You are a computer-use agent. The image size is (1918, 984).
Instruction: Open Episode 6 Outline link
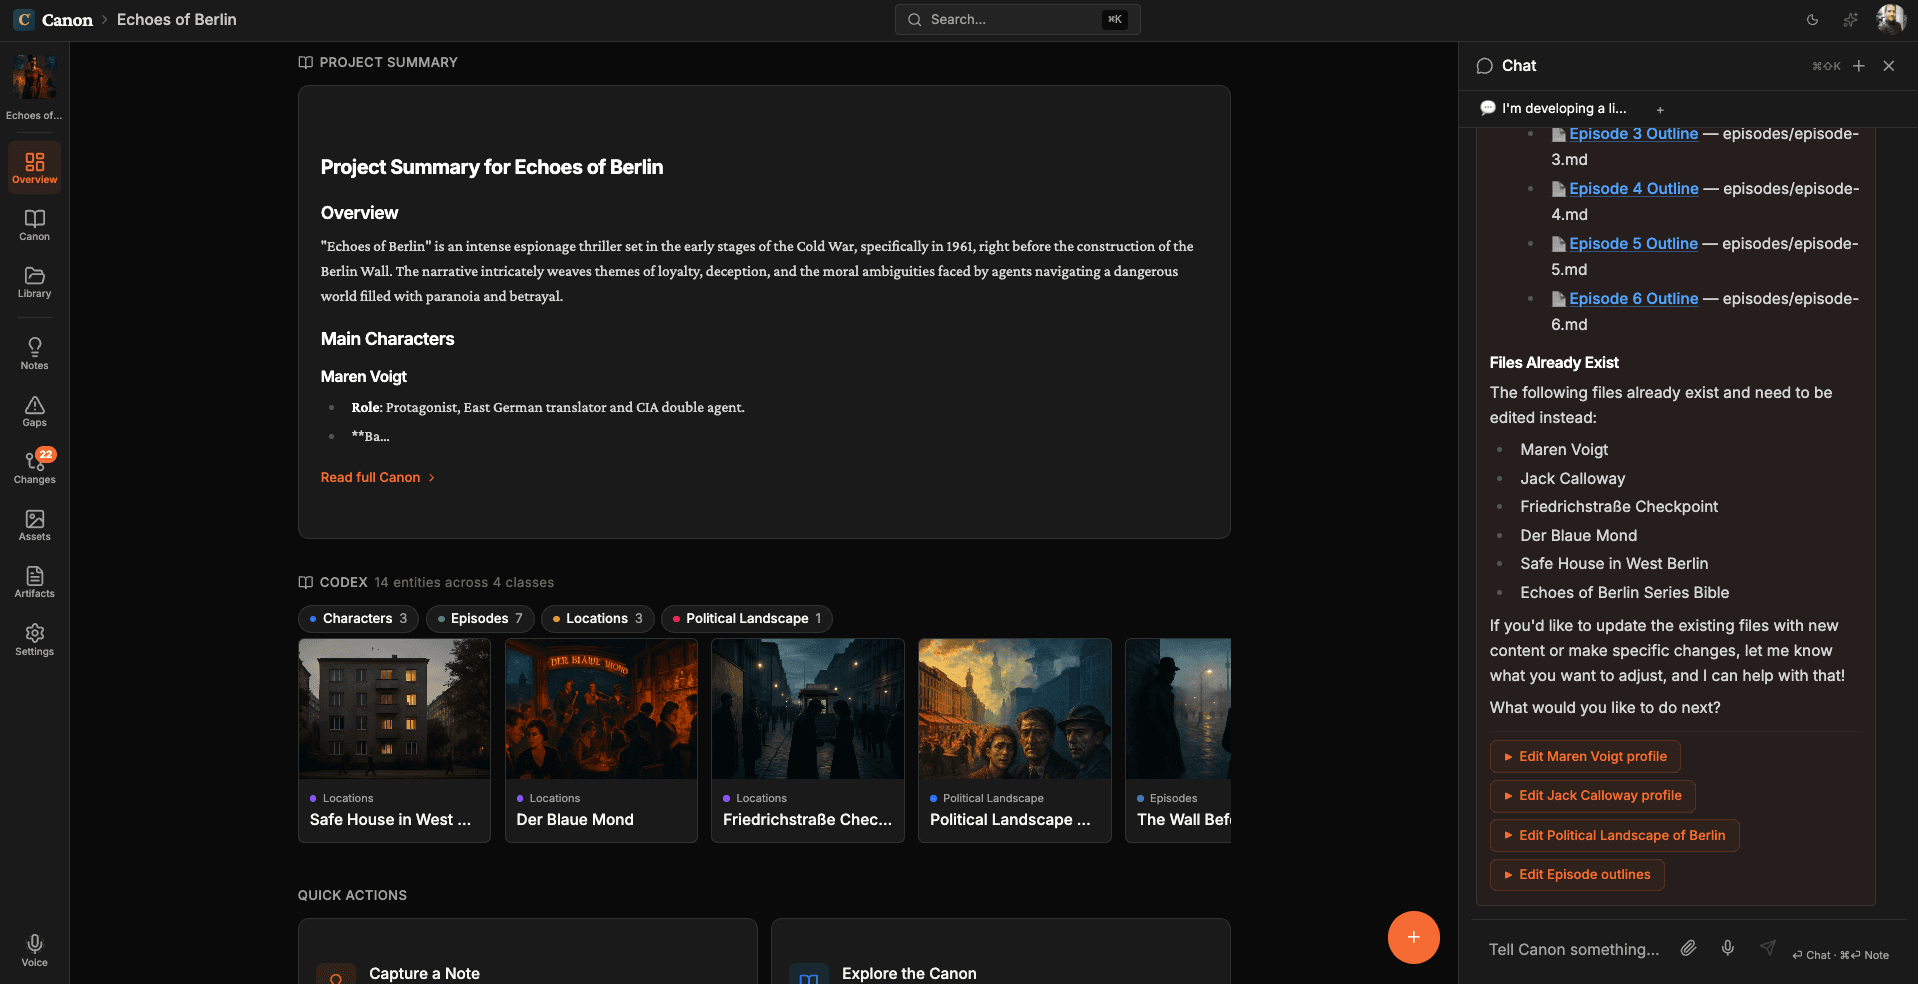[x=1633, y=299]
